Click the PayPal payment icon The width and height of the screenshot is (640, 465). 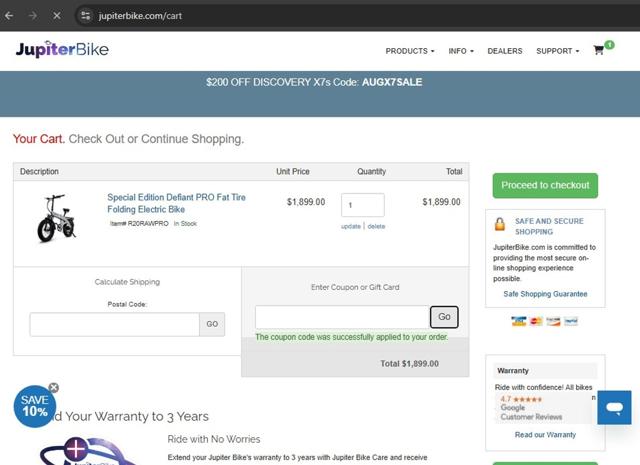(x=571, y=321)
